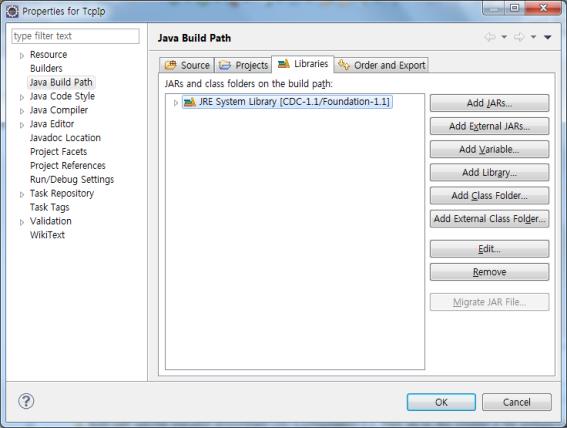This screenshot has width=567, height=428.
Task: Click Add External Class Folder button
Action: pos(489,219)
